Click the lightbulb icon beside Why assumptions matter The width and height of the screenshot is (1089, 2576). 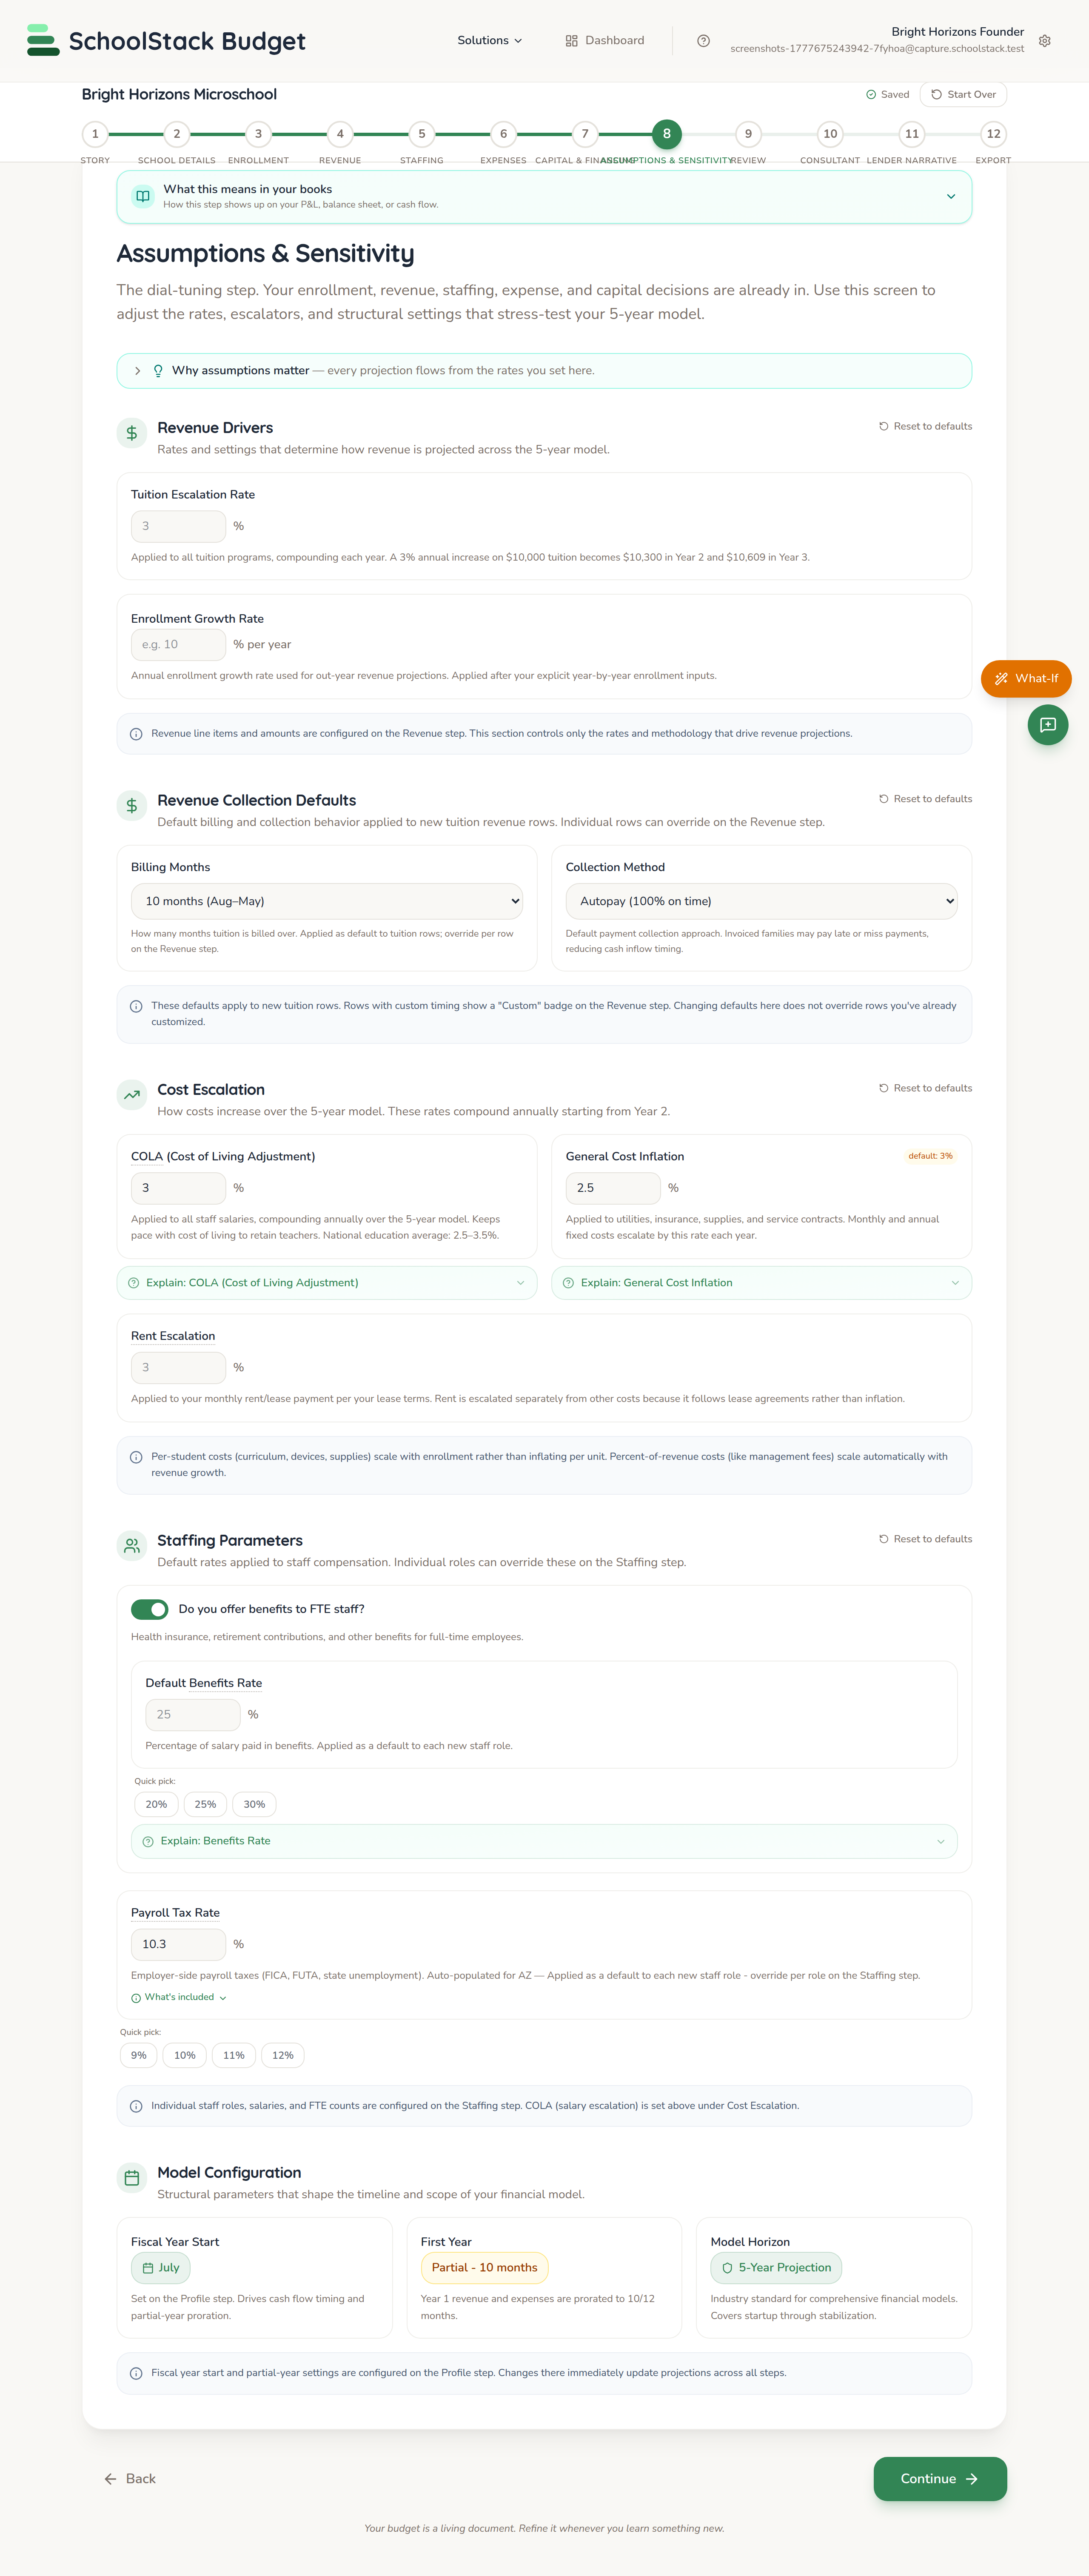pos(158,371)
